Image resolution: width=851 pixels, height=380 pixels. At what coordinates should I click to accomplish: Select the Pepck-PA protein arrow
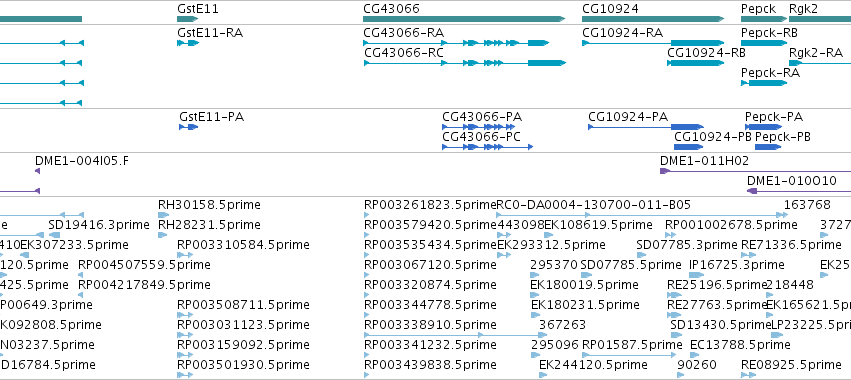point(763,127)
